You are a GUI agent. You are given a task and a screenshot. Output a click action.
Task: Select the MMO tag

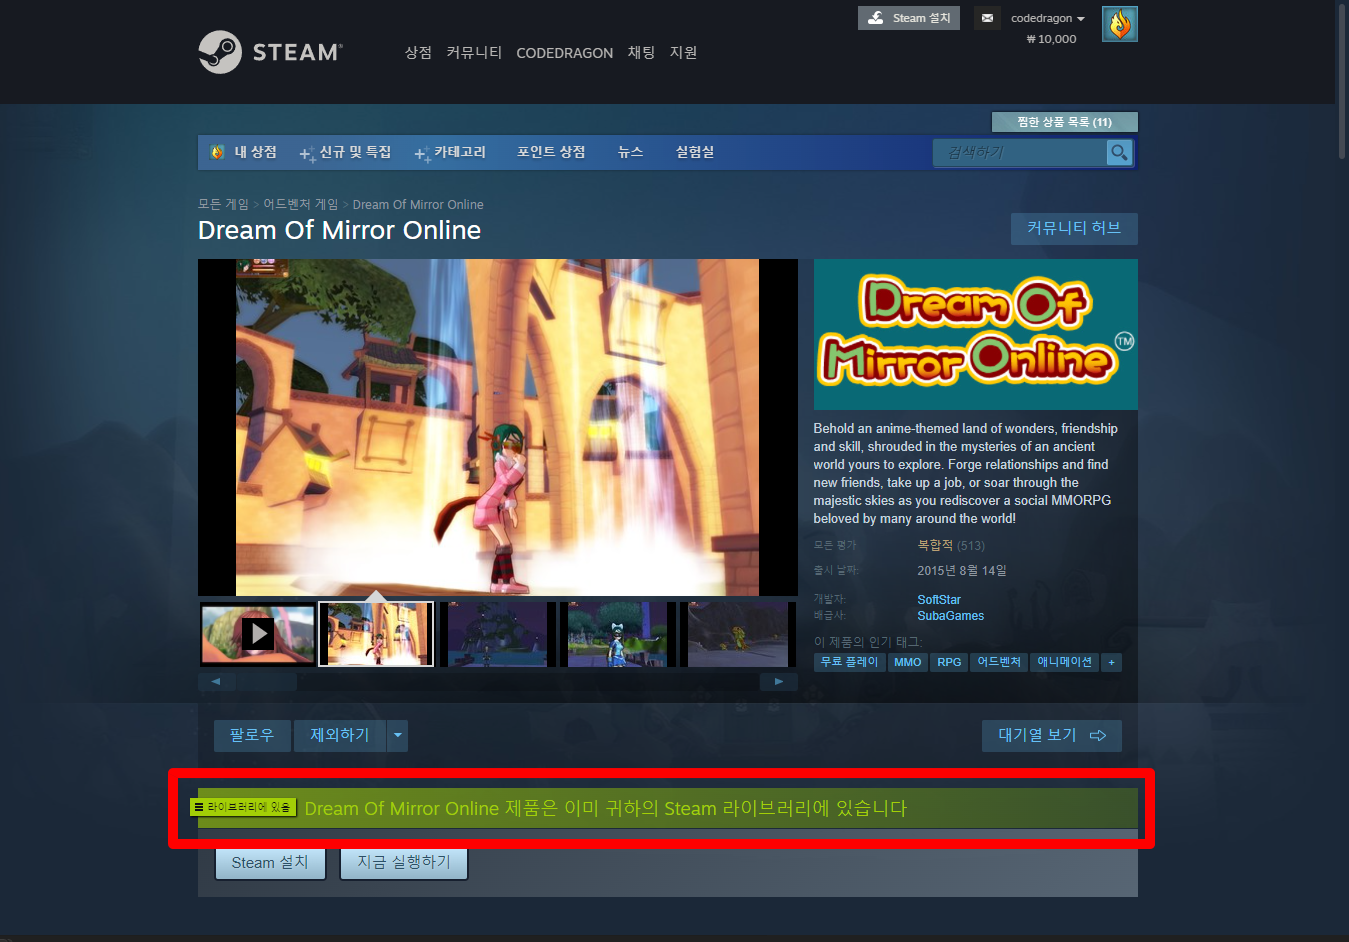point(908,662)
